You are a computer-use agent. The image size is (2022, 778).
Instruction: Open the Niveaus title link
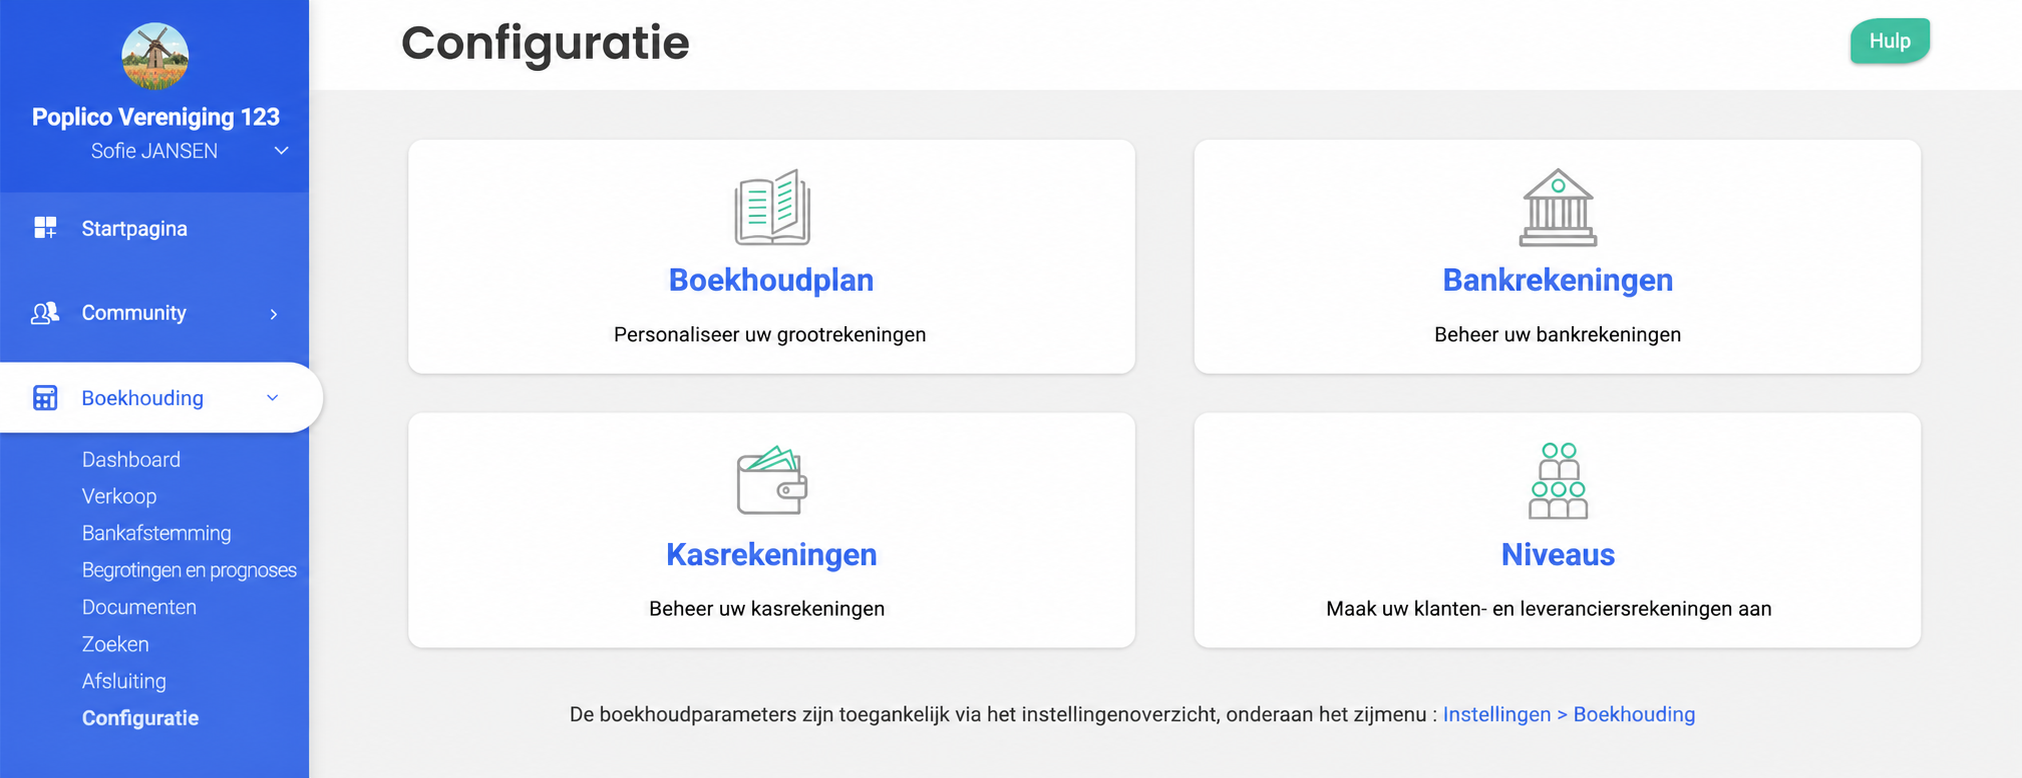point(1557,554)
